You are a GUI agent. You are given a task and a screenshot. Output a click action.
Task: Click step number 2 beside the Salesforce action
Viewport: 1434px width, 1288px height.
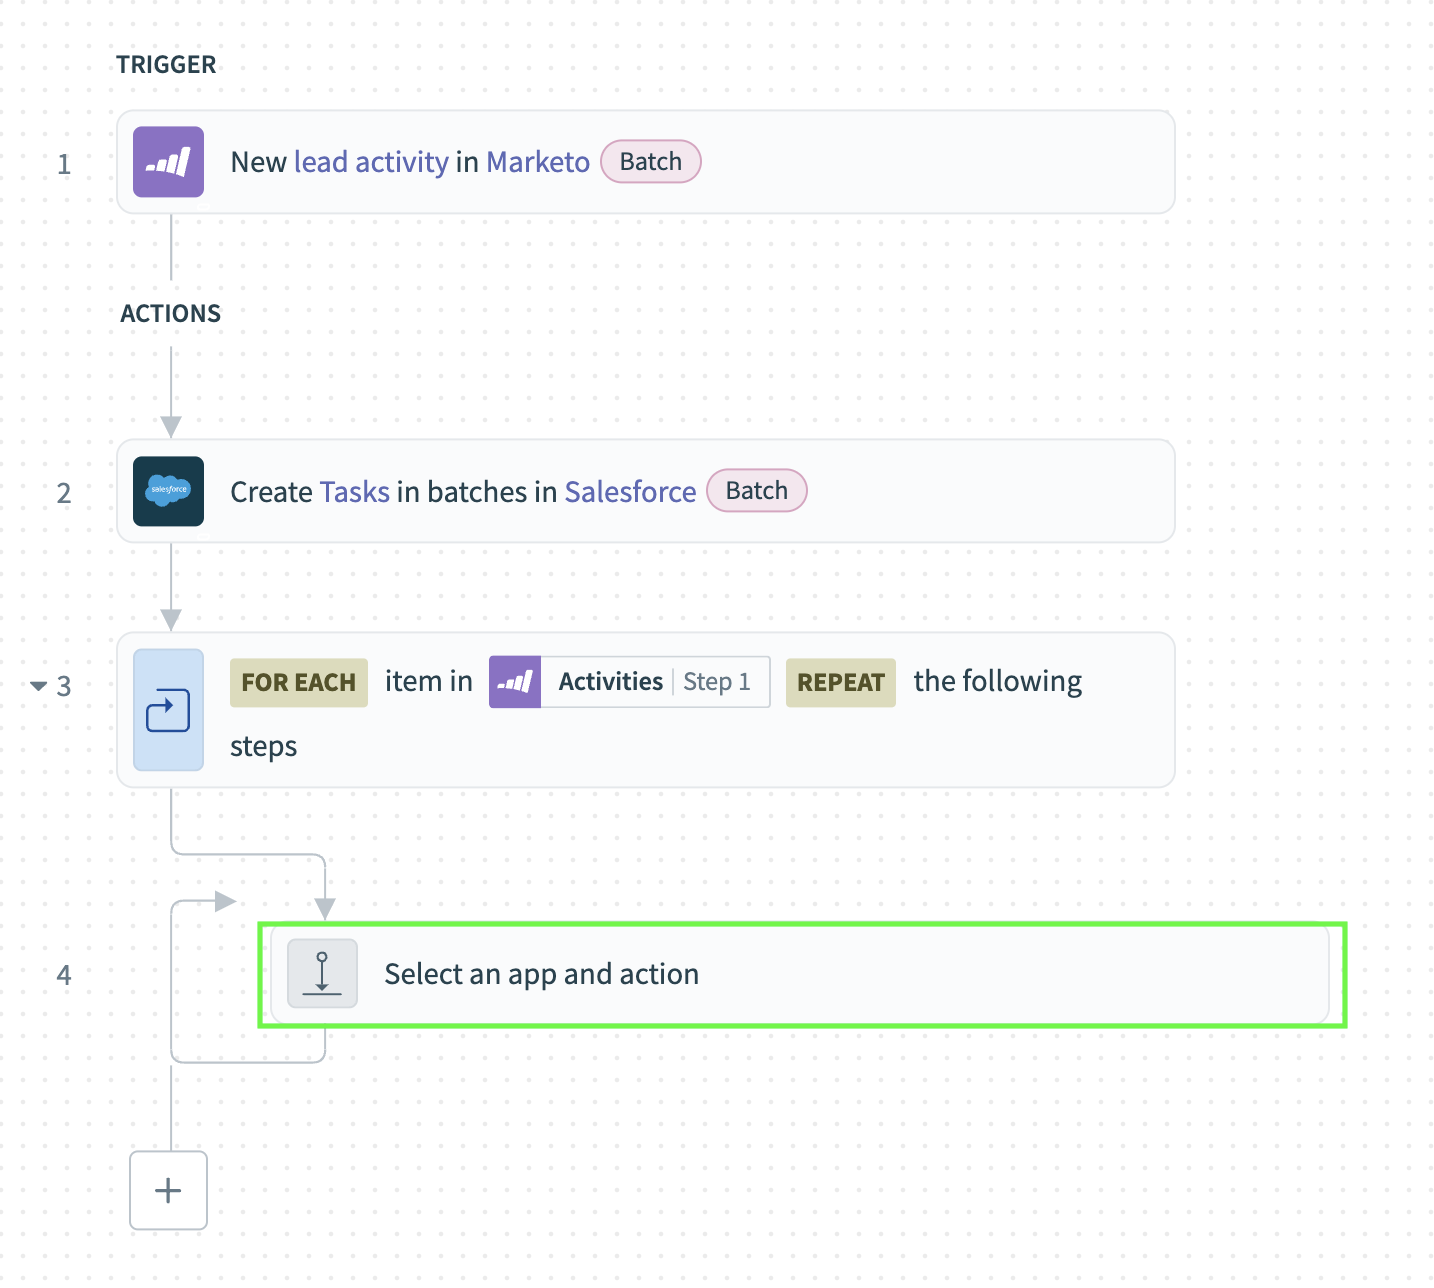coord(64,493)
